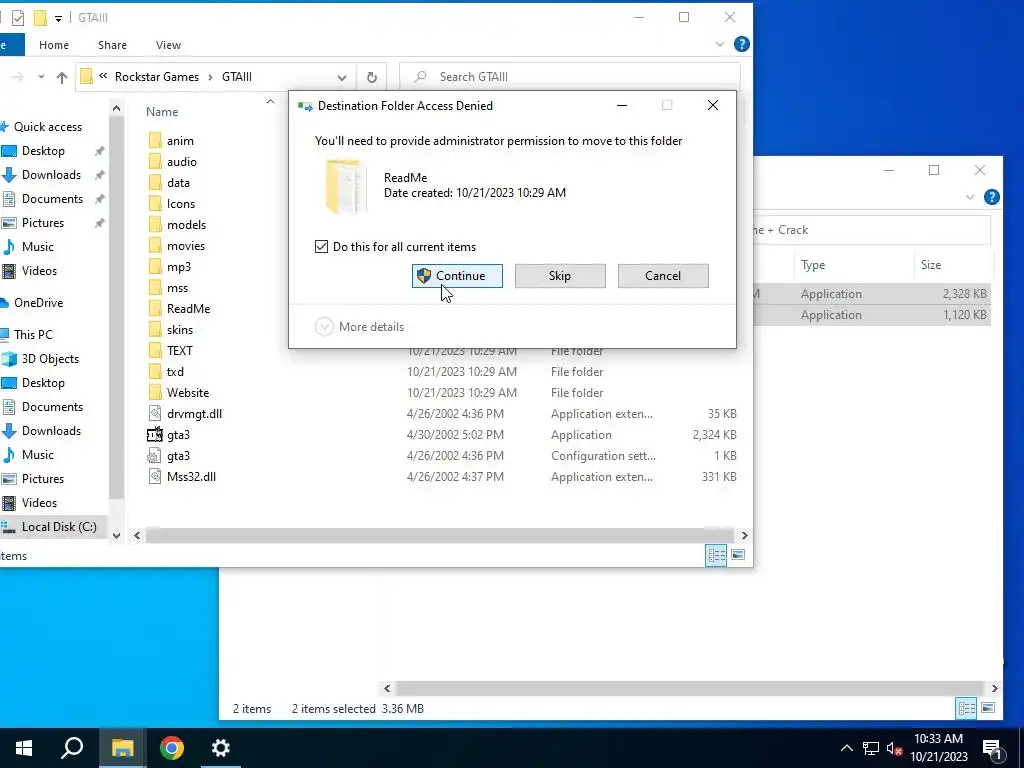Expand More details in the dialog
This screenshot has height=768, width=1024.
[x=360, y=327]
